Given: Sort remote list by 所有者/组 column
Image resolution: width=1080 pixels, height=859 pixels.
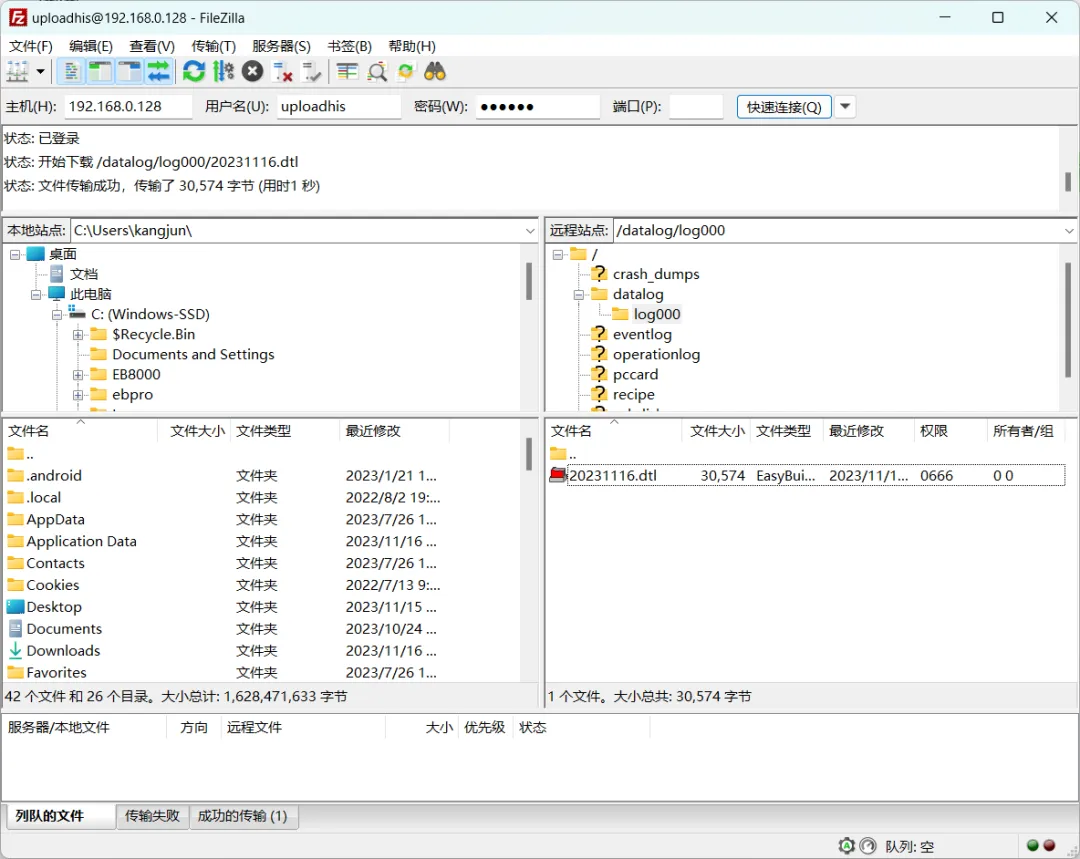Looking at the screenshot, I should pos(1024,431).
